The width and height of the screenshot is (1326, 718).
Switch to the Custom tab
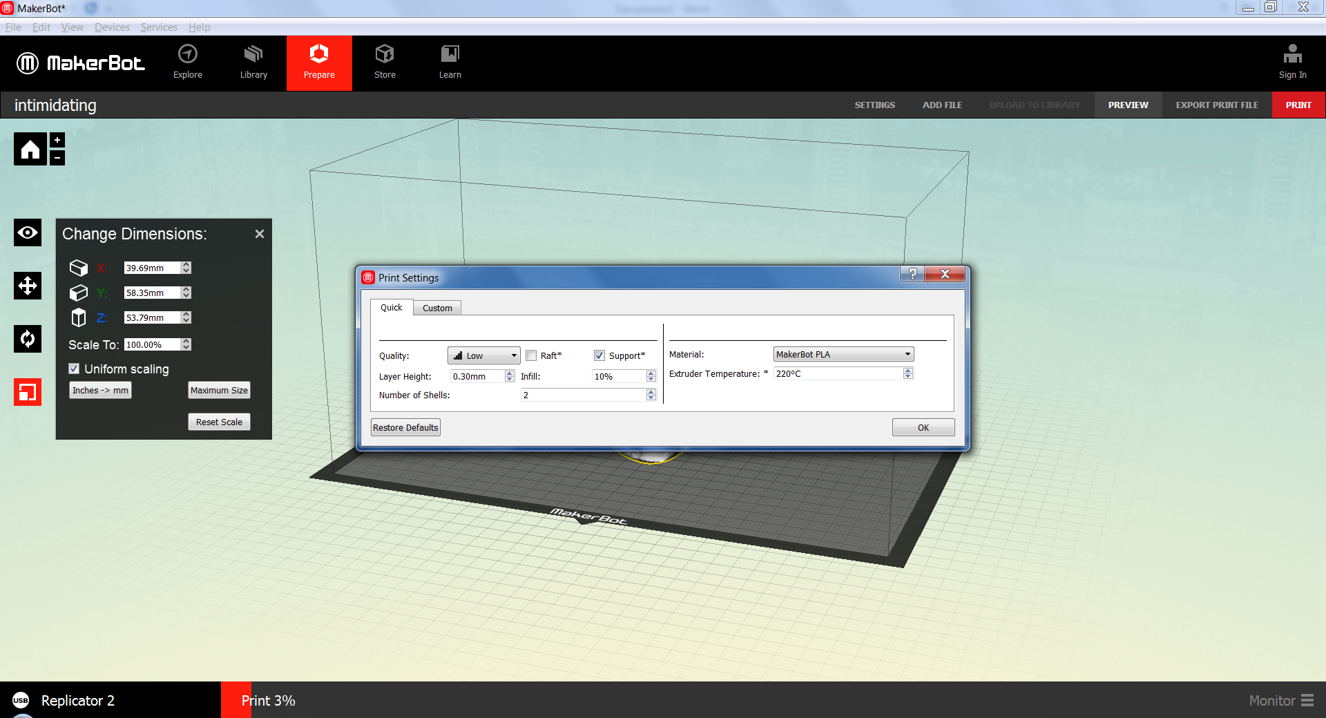point(437,308)
